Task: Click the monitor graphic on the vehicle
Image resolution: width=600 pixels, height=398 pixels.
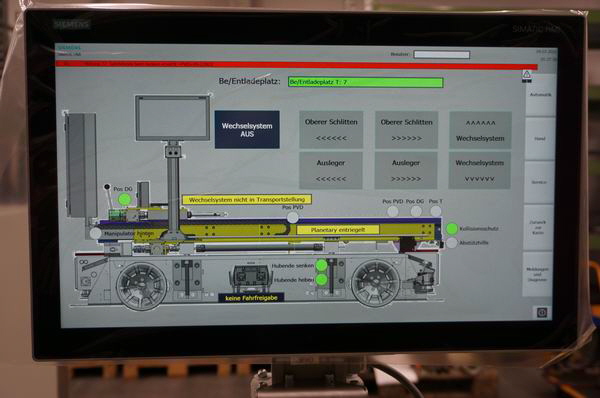Action: [x=173, y=118]
